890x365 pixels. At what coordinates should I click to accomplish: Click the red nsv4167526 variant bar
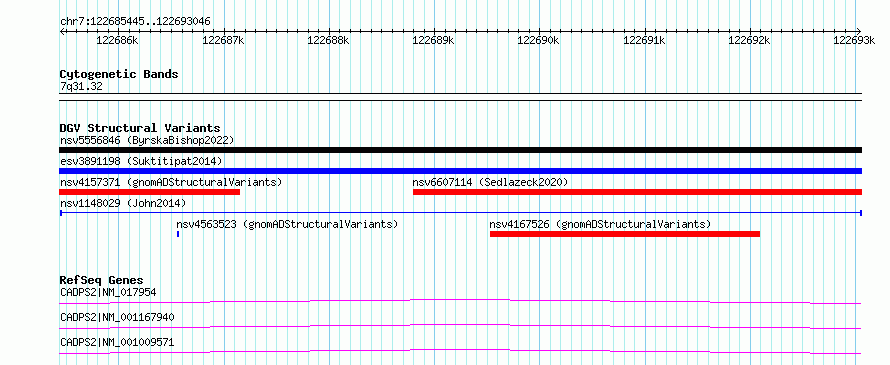[625, 234]
